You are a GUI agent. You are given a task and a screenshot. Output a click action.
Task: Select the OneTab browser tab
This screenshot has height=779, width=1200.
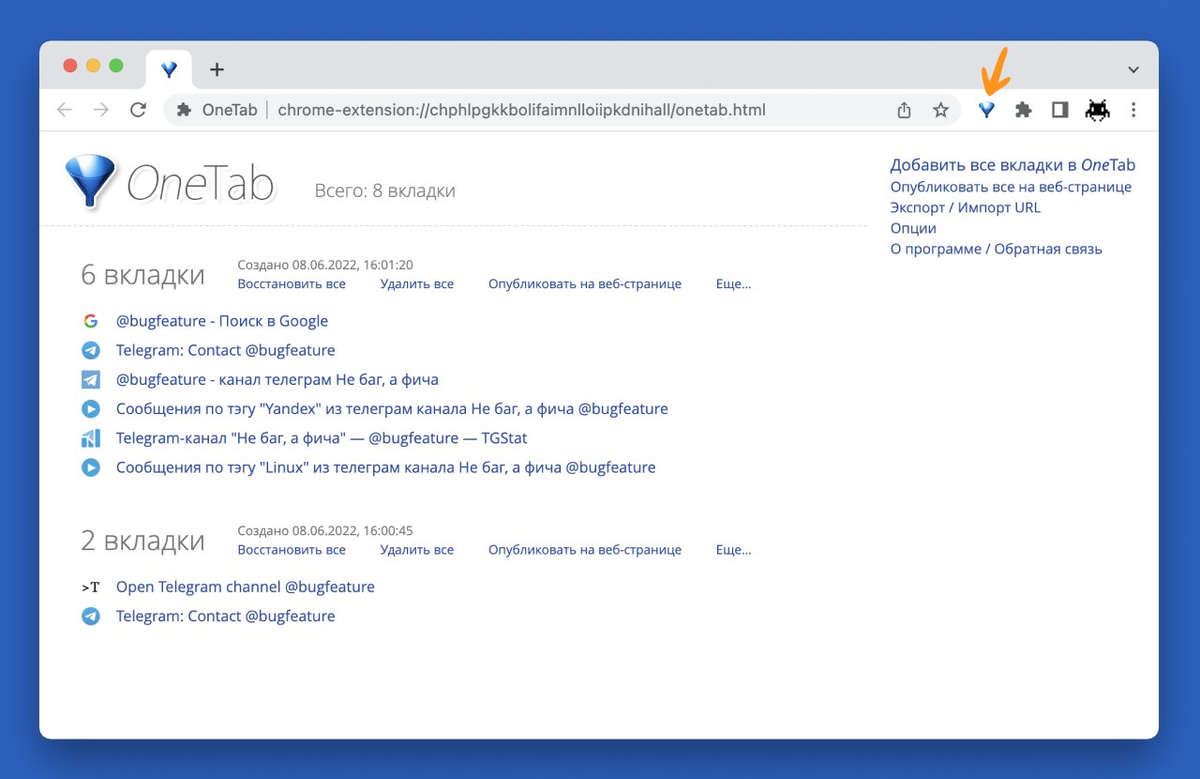click(x=169, y=69)
